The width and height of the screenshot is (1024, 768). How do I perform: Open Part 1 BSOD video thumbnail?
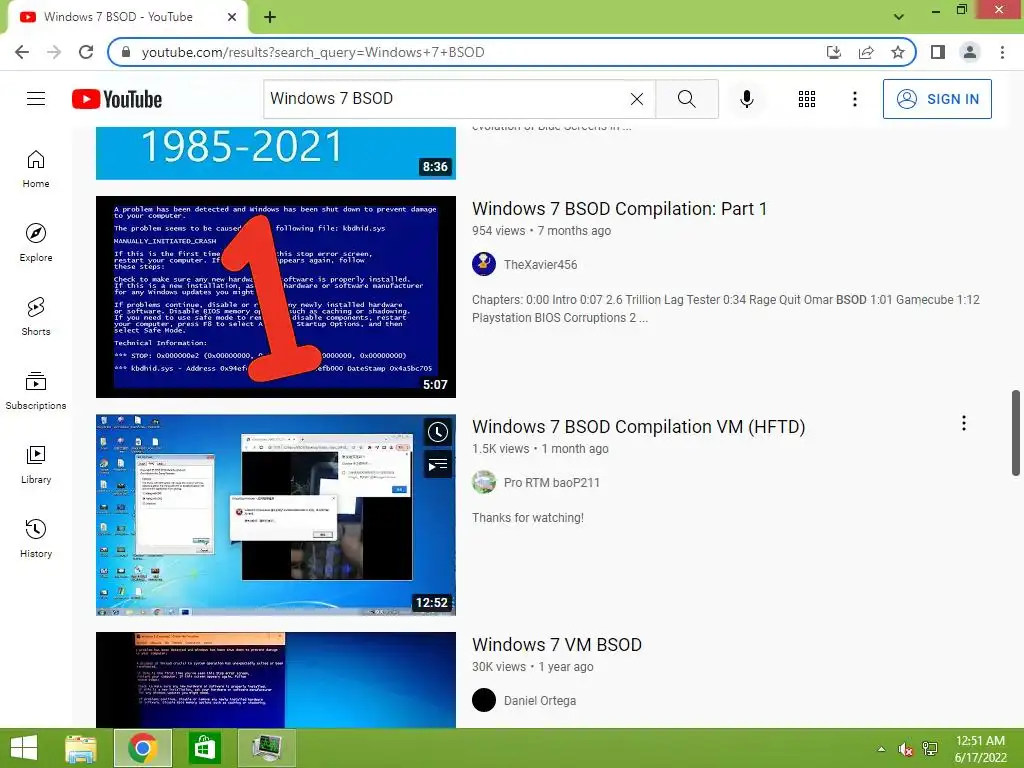tap(276, 296)
